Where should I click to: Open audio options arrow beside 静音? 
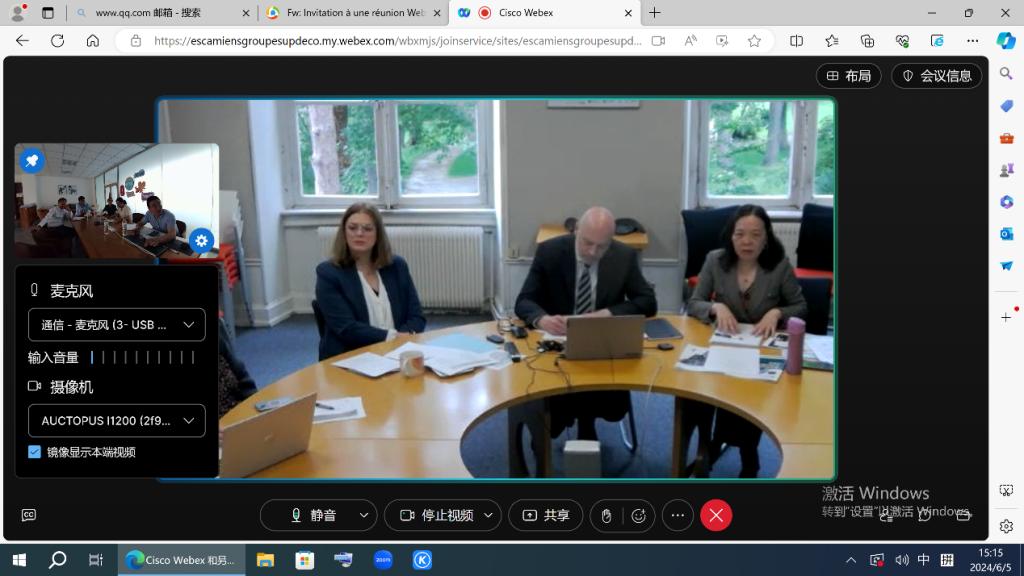[x=364, y=515]
